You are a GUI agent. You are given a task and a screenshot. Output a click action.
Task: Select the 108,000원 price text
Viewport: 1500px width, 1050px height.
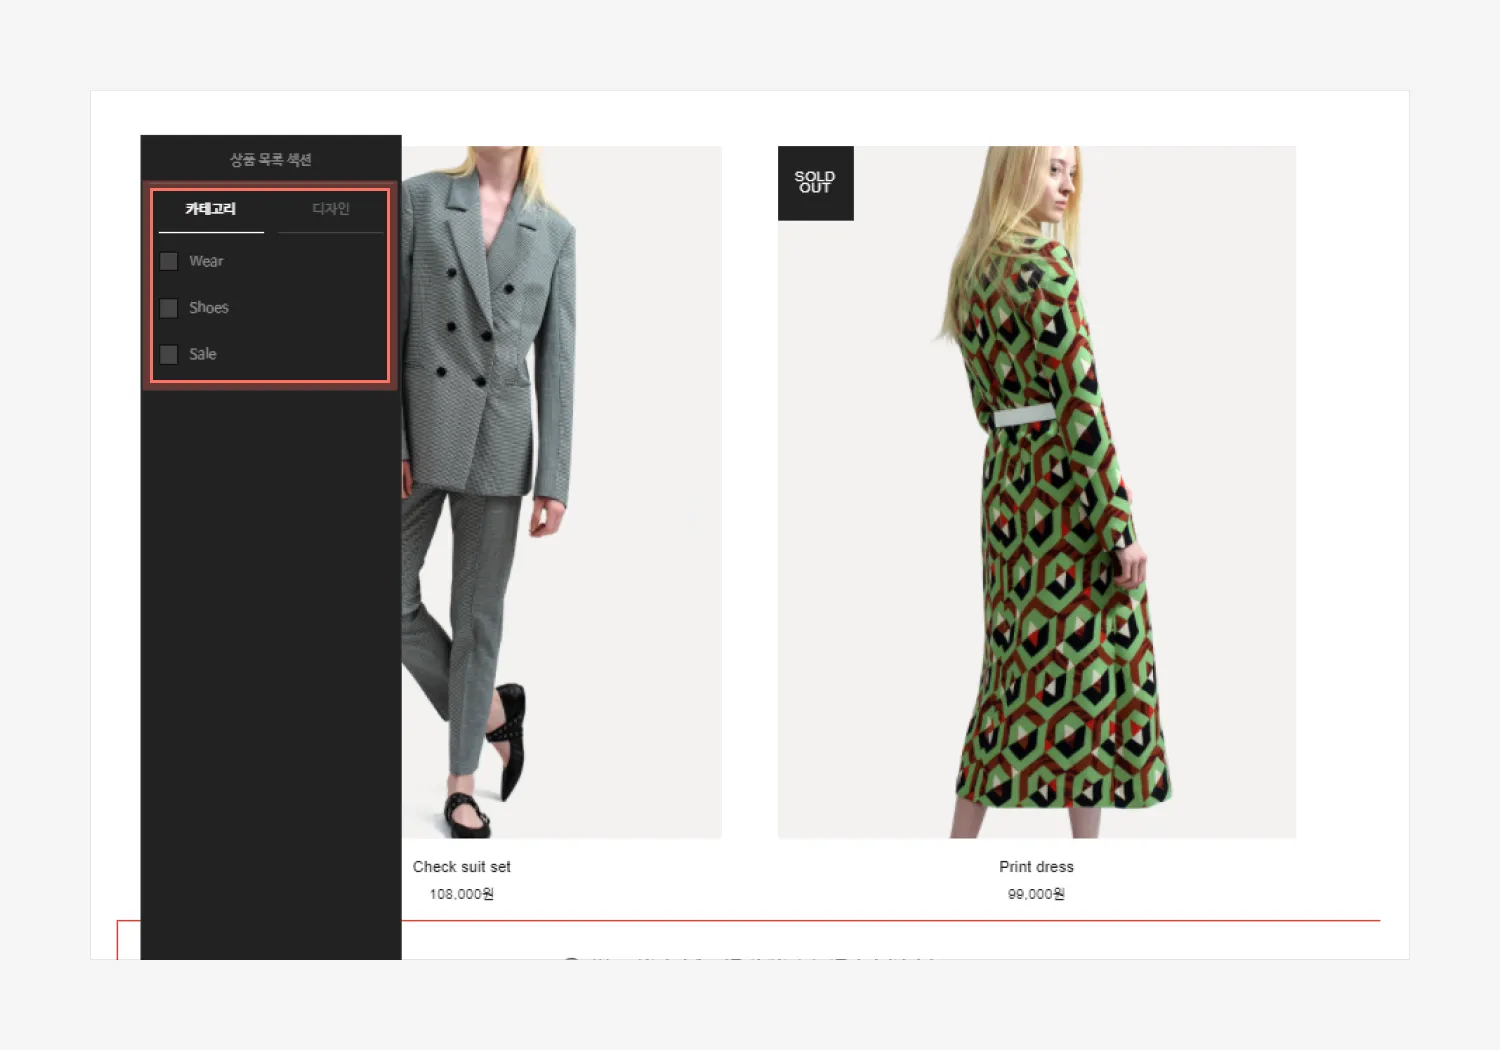coord(462,894)
